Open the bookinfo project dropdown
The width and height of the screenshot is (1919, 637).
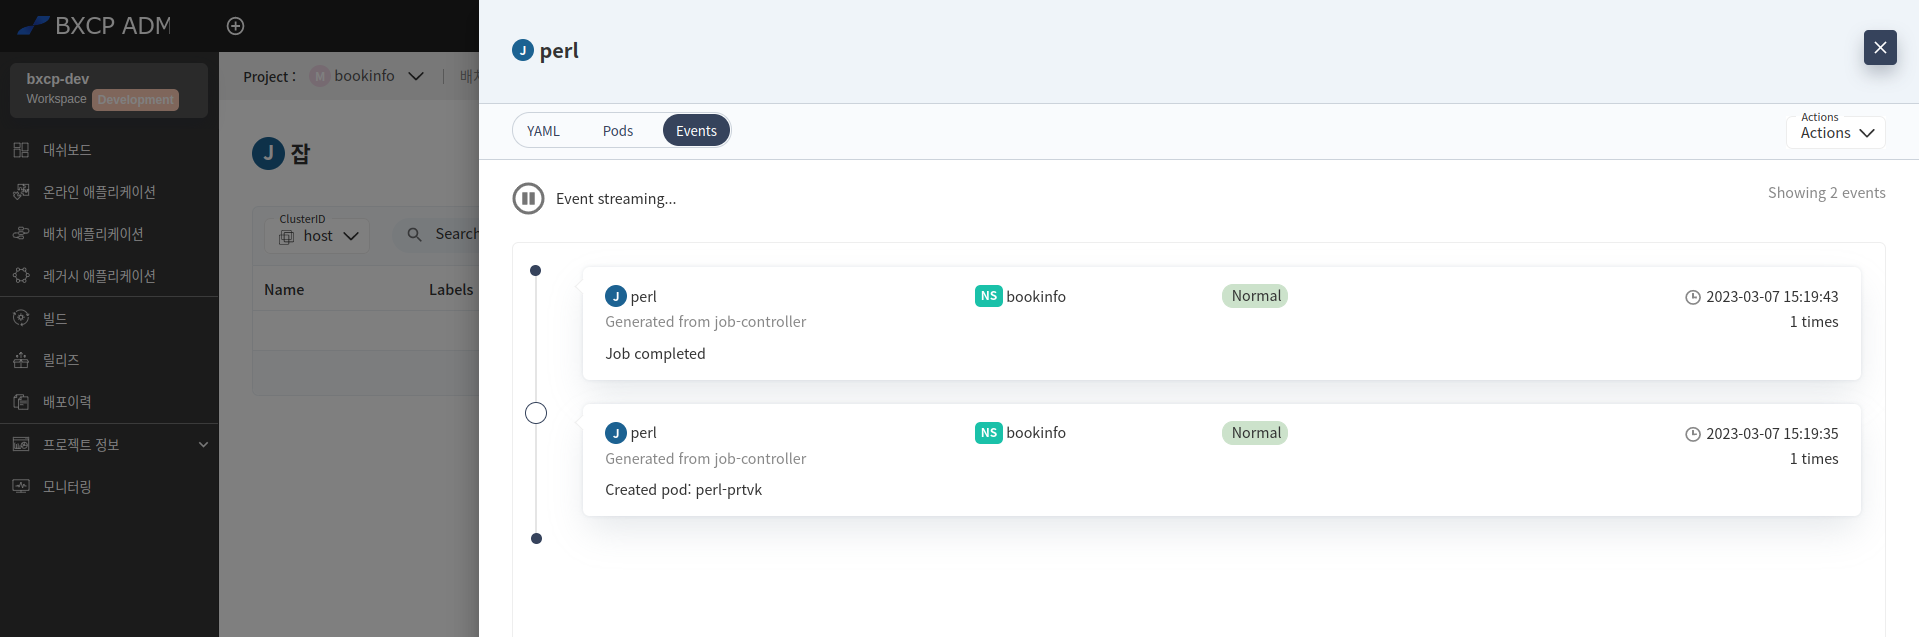tap(367, 76)
